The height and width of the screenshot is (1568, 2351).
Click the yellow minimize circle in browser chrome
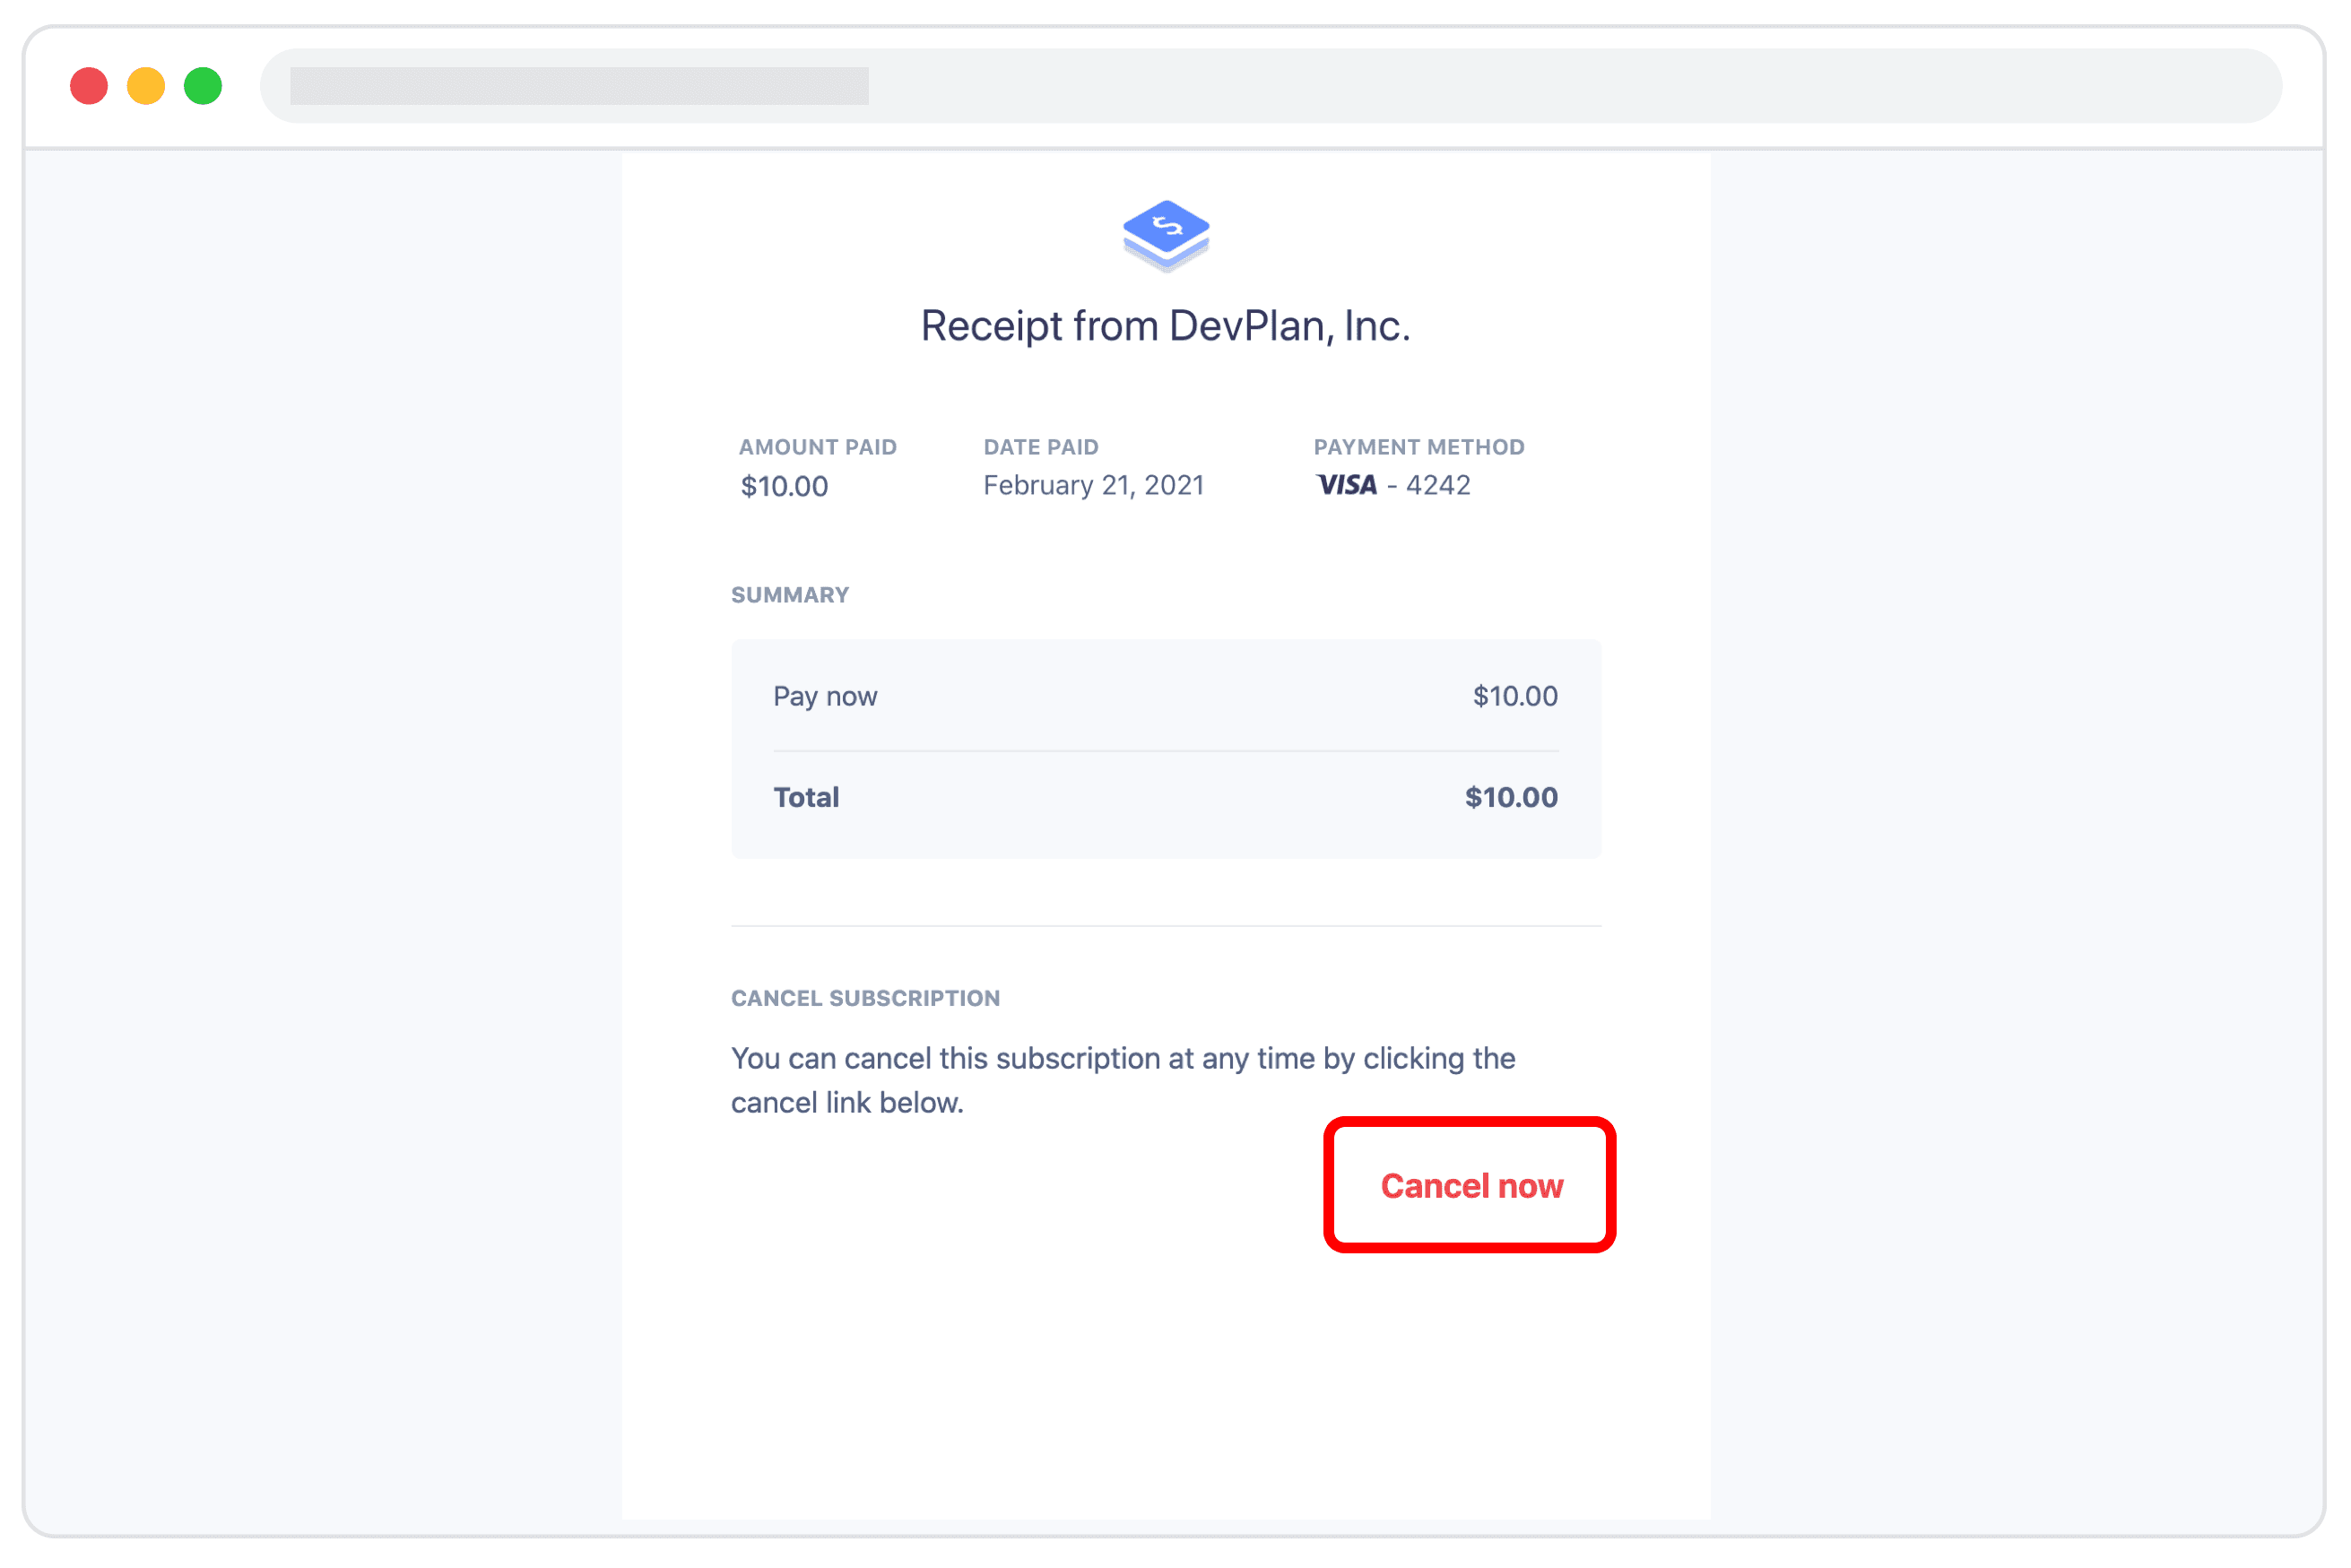click(145, 86)
